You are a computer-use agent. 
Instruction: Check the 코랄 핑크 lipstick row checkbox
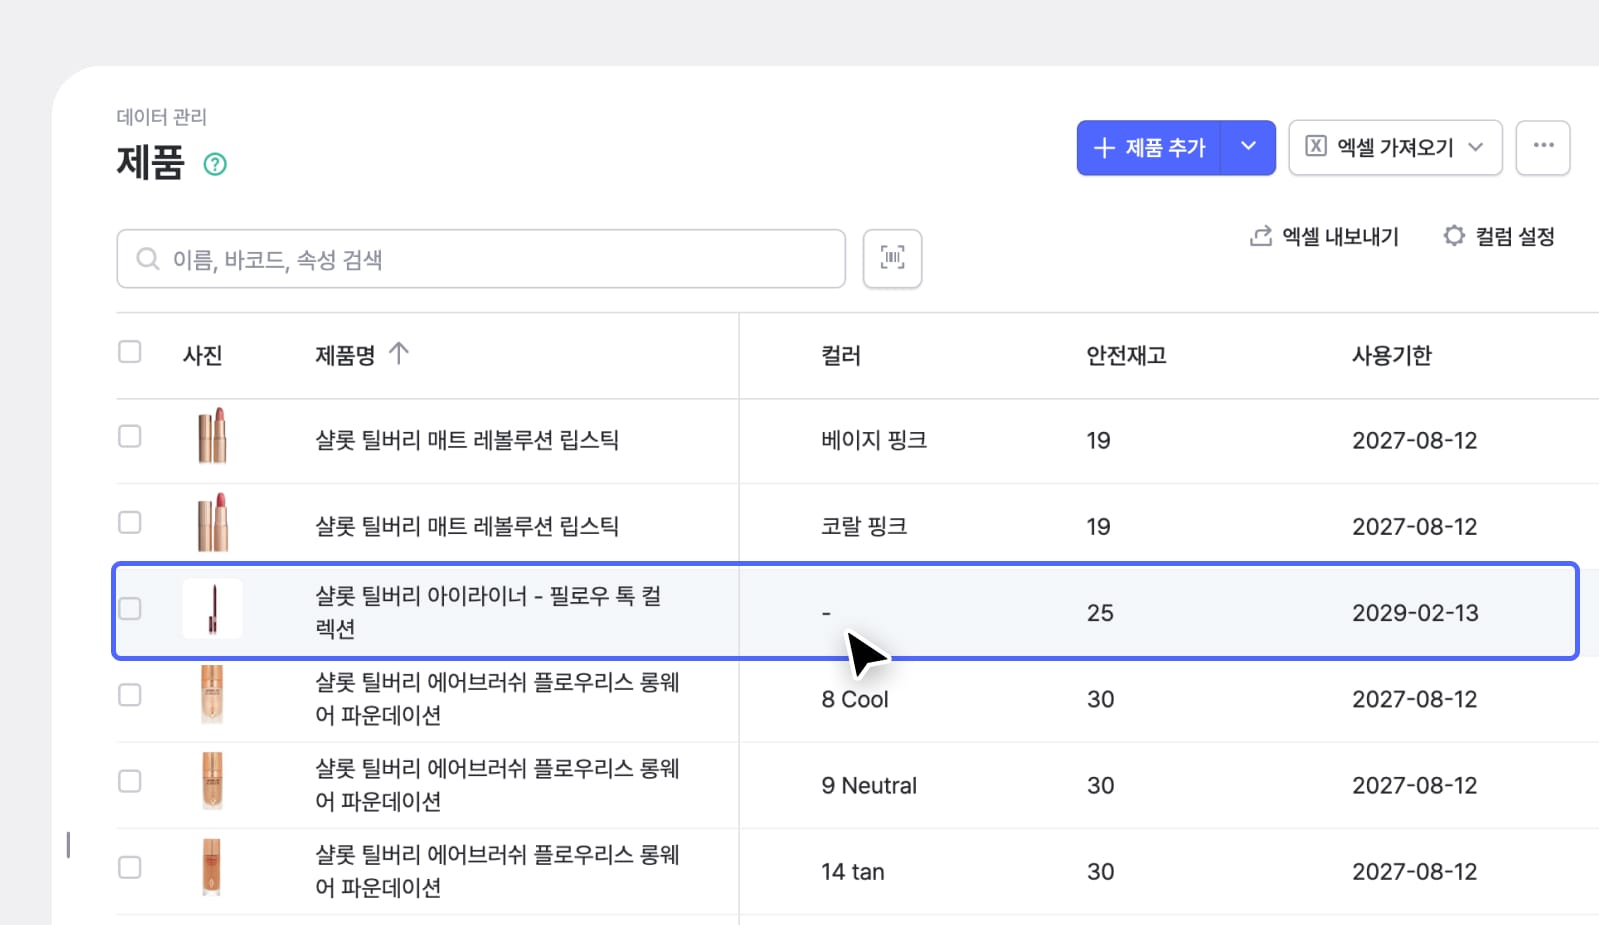coord(130,523)
